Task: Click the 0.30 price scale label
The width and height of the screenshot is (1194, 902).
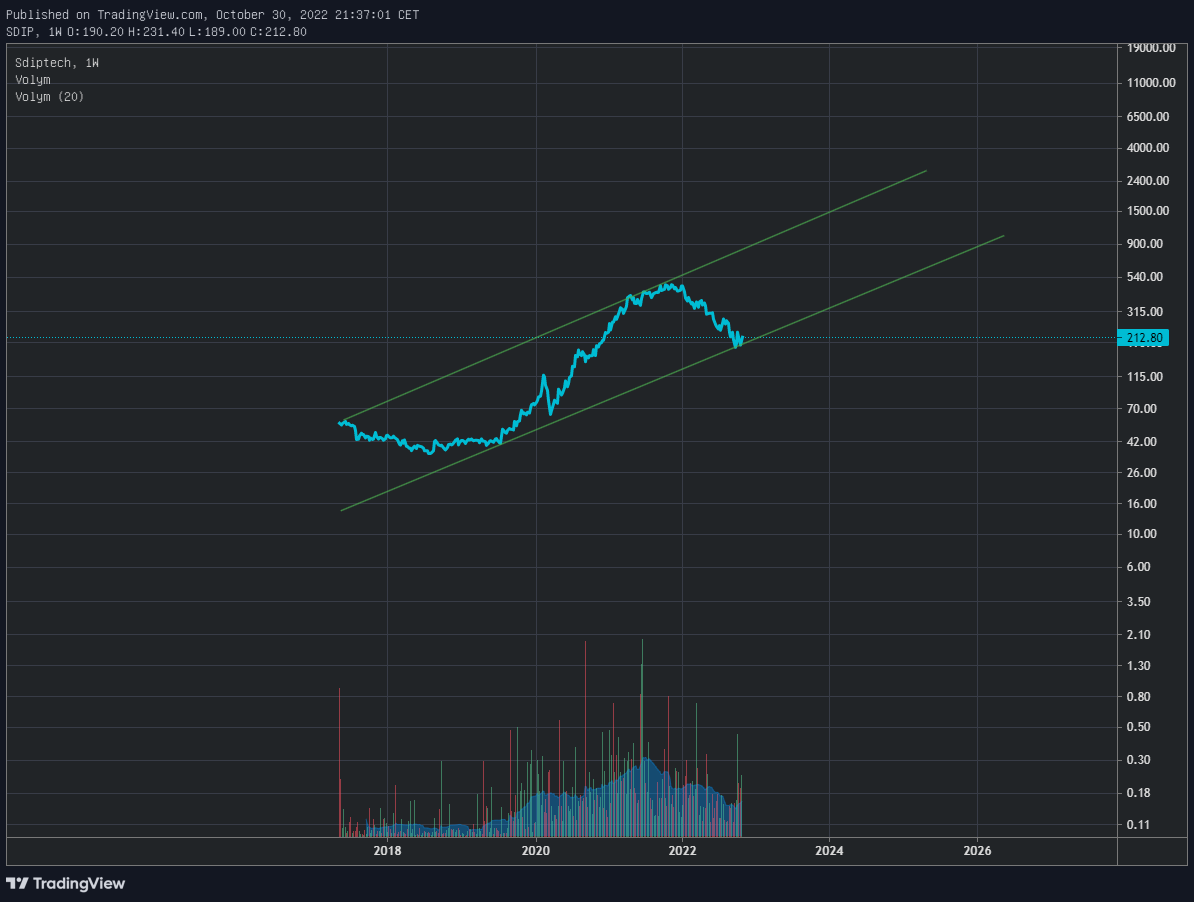Action: 1139,760
